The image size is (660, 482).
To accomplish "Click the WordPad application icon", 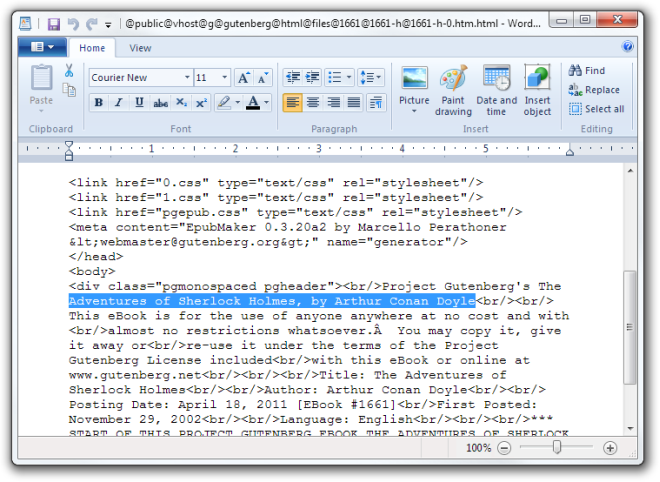I will (25, 24).
